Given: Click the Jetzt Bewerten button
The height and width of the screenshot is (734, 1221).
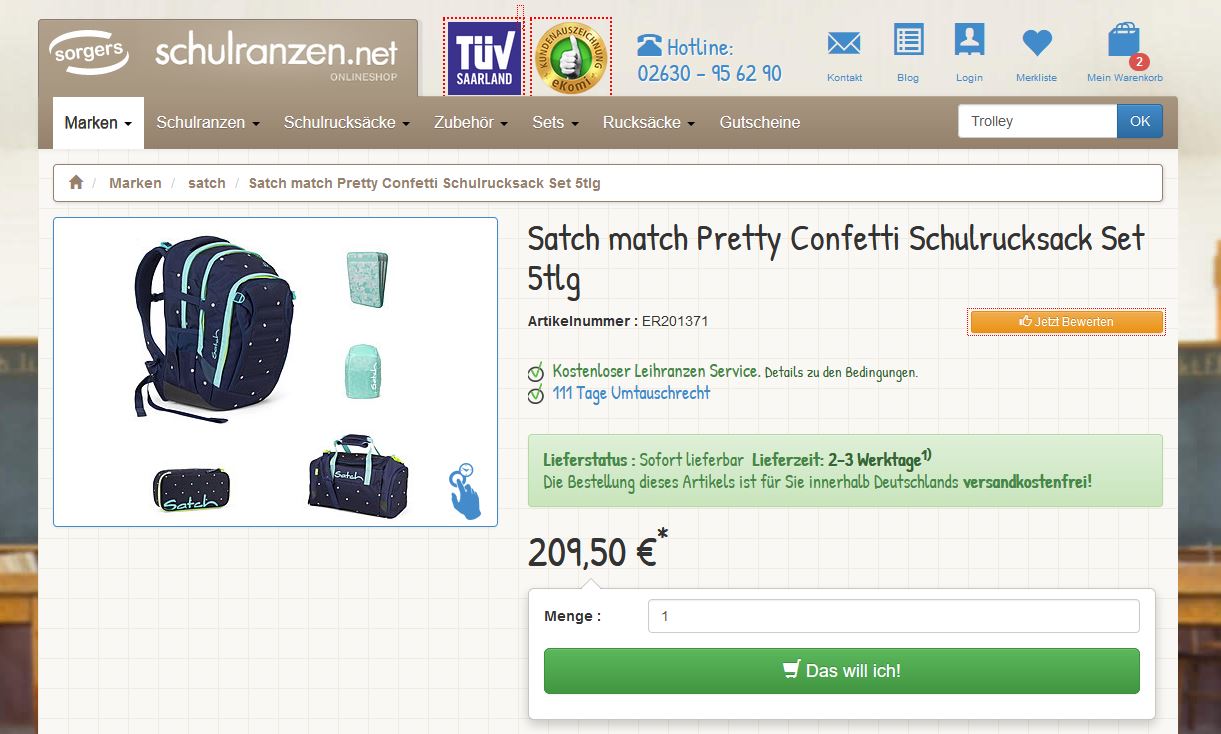Looking at the screenshot, I should pos(1066,322).
